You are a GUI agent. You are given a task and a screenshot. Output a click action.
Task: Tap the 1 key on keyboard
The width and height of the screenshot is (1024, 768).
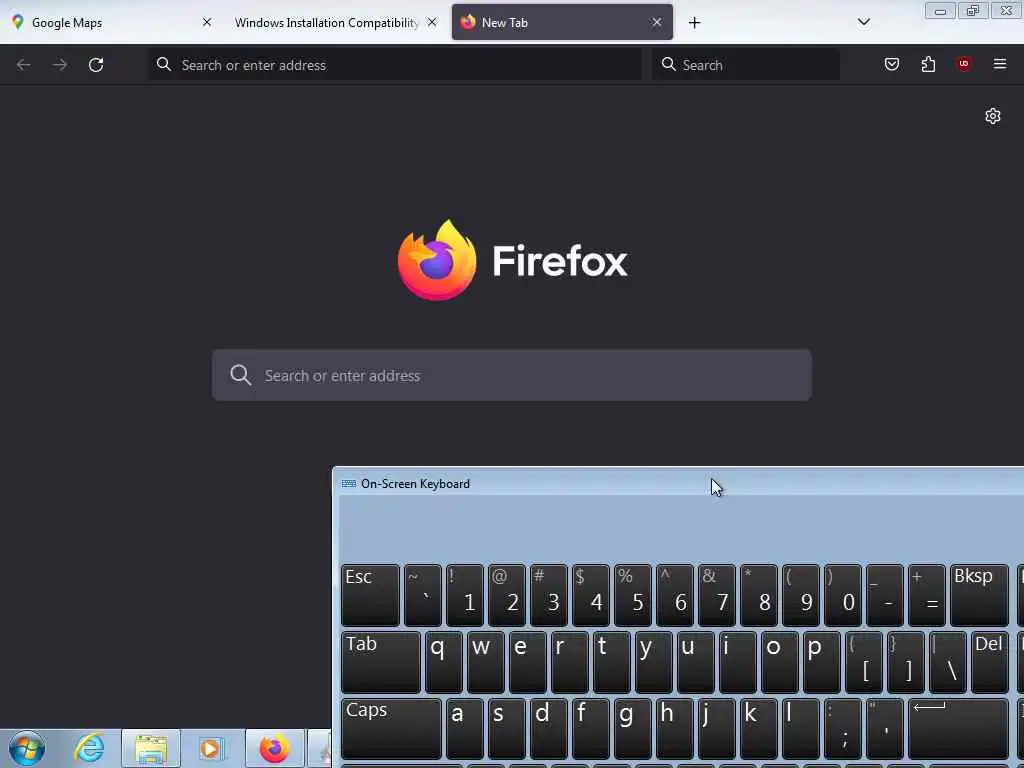464,596
